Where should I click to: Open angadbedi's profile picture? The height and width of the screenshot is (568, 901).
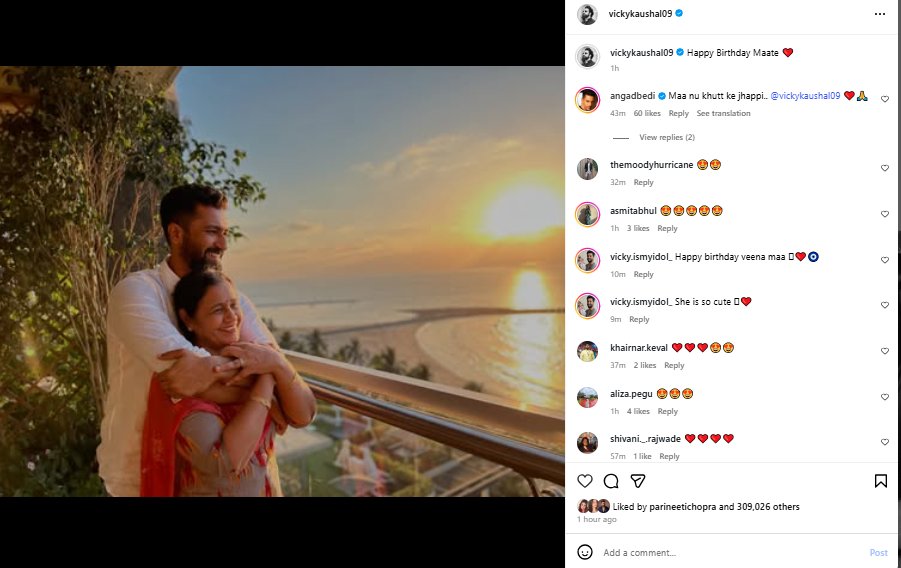(587, 100)
